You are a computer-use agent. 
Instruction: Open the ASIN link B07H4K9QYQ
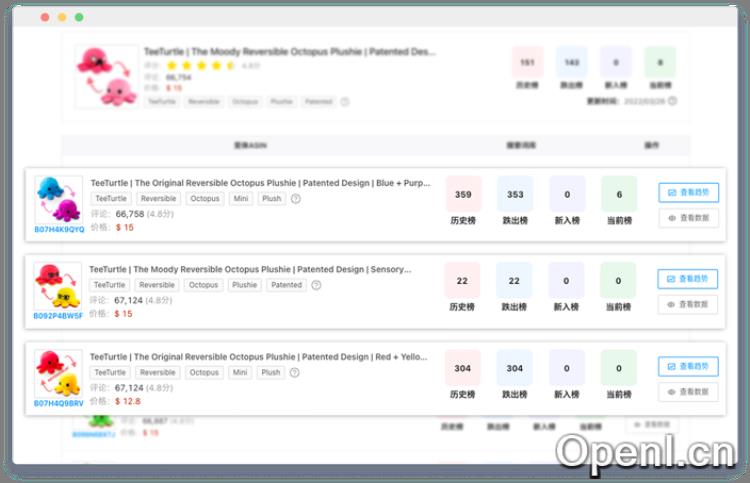tap(59, 229)
